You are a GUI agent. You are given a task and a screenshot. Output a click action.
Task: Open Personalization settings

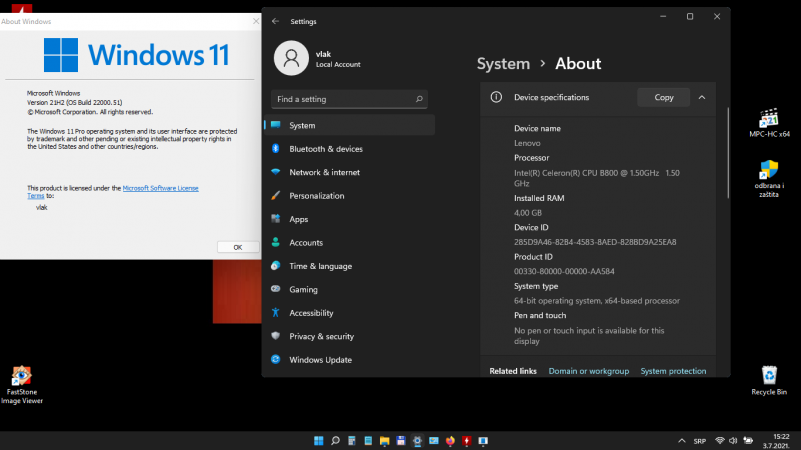point(349,196)
